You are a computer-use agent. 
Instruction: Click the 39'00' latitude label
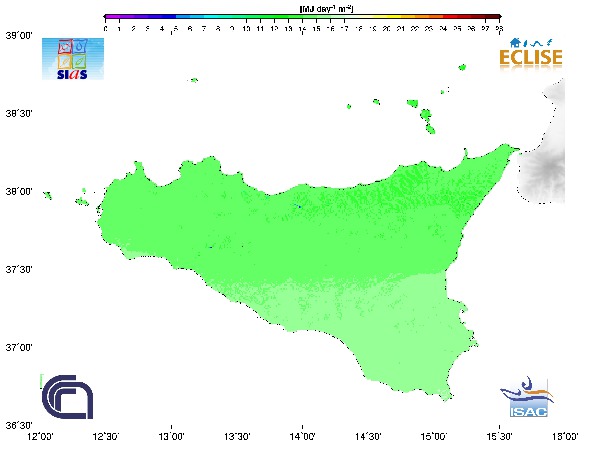19,36
